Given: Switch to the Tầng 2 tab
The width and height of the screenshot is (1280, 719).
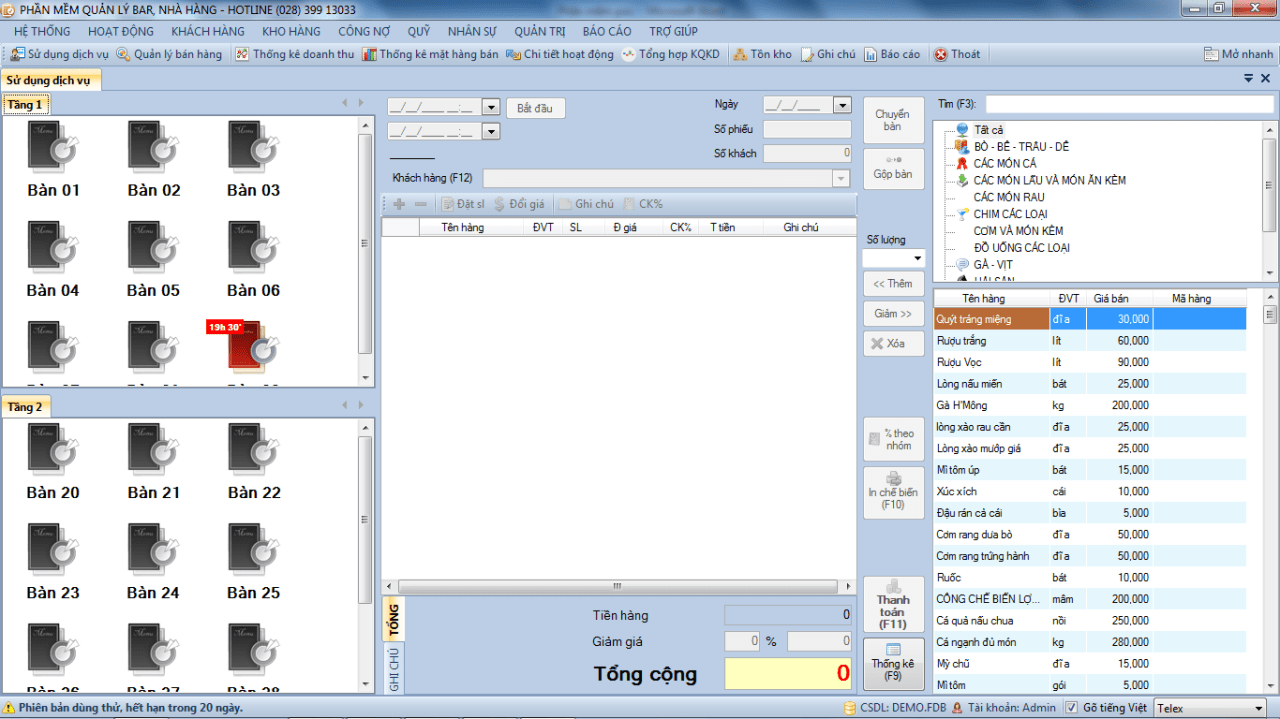Looking at the screenshot, I should click(26, 407).
